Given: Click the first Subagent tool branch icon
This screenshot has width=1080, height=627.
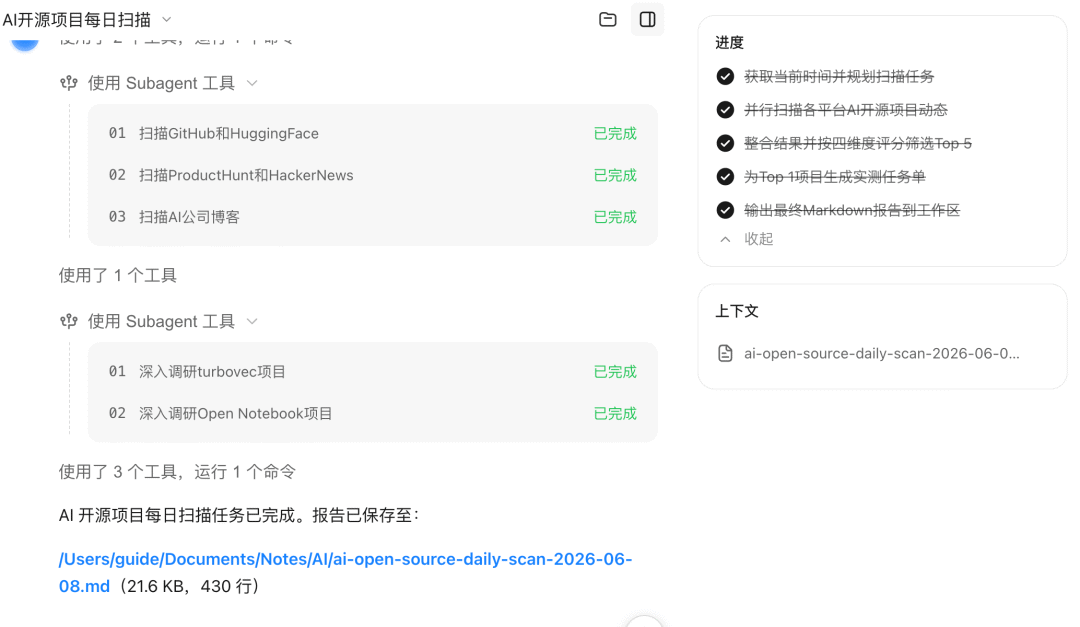Looking at the screenshot, I should (x=69, y=83).
